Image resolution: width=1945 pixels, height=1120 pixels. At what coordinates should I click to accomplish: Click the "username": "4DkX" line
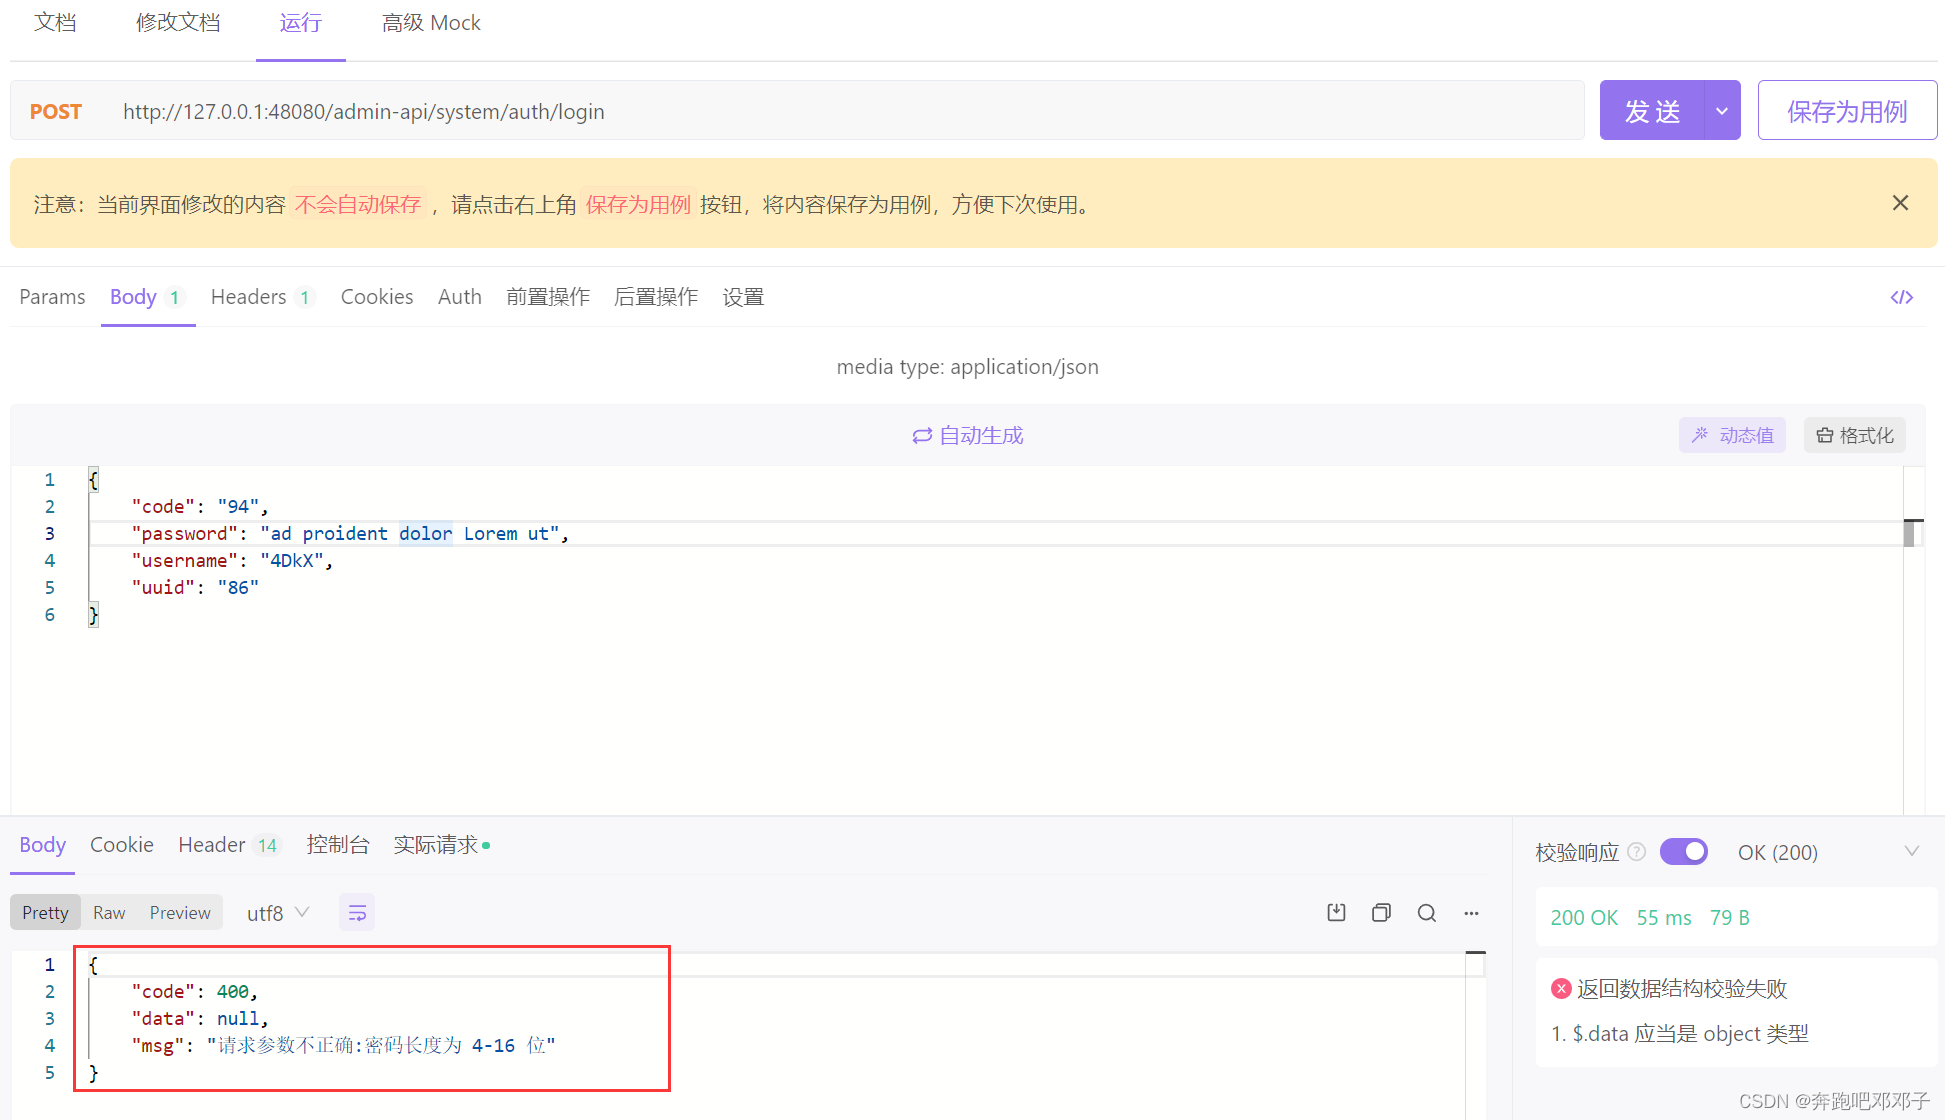tap(232, 561)
